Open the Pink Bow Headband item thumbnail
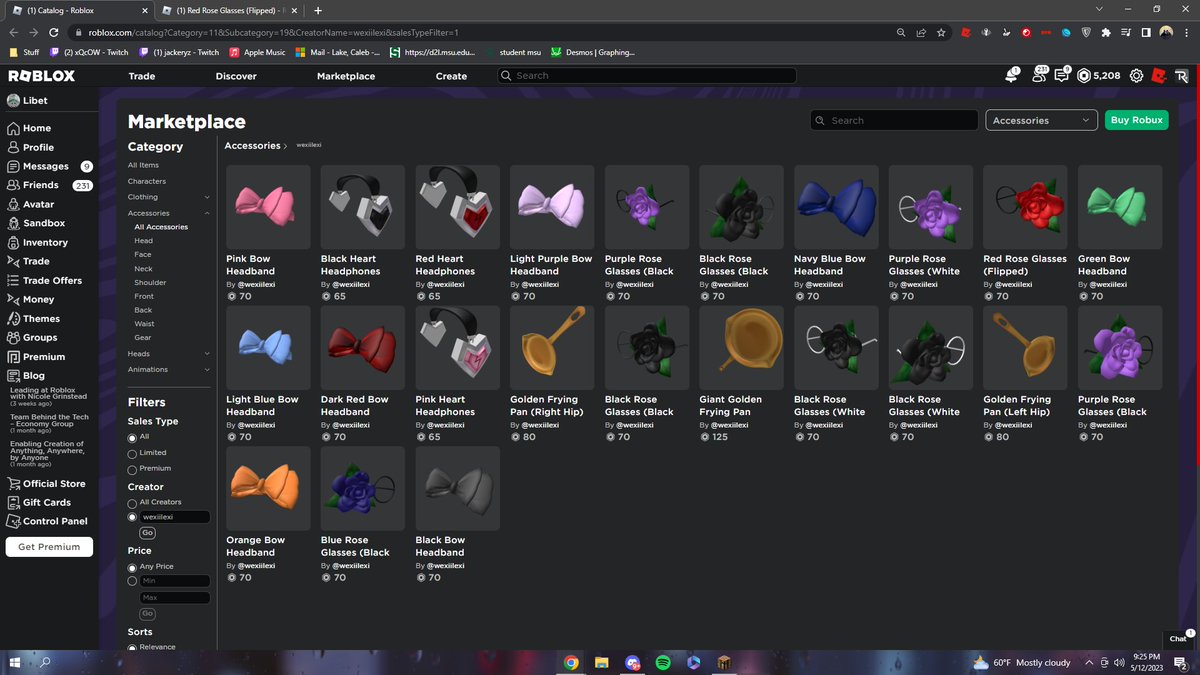 [x=268, y=207]
